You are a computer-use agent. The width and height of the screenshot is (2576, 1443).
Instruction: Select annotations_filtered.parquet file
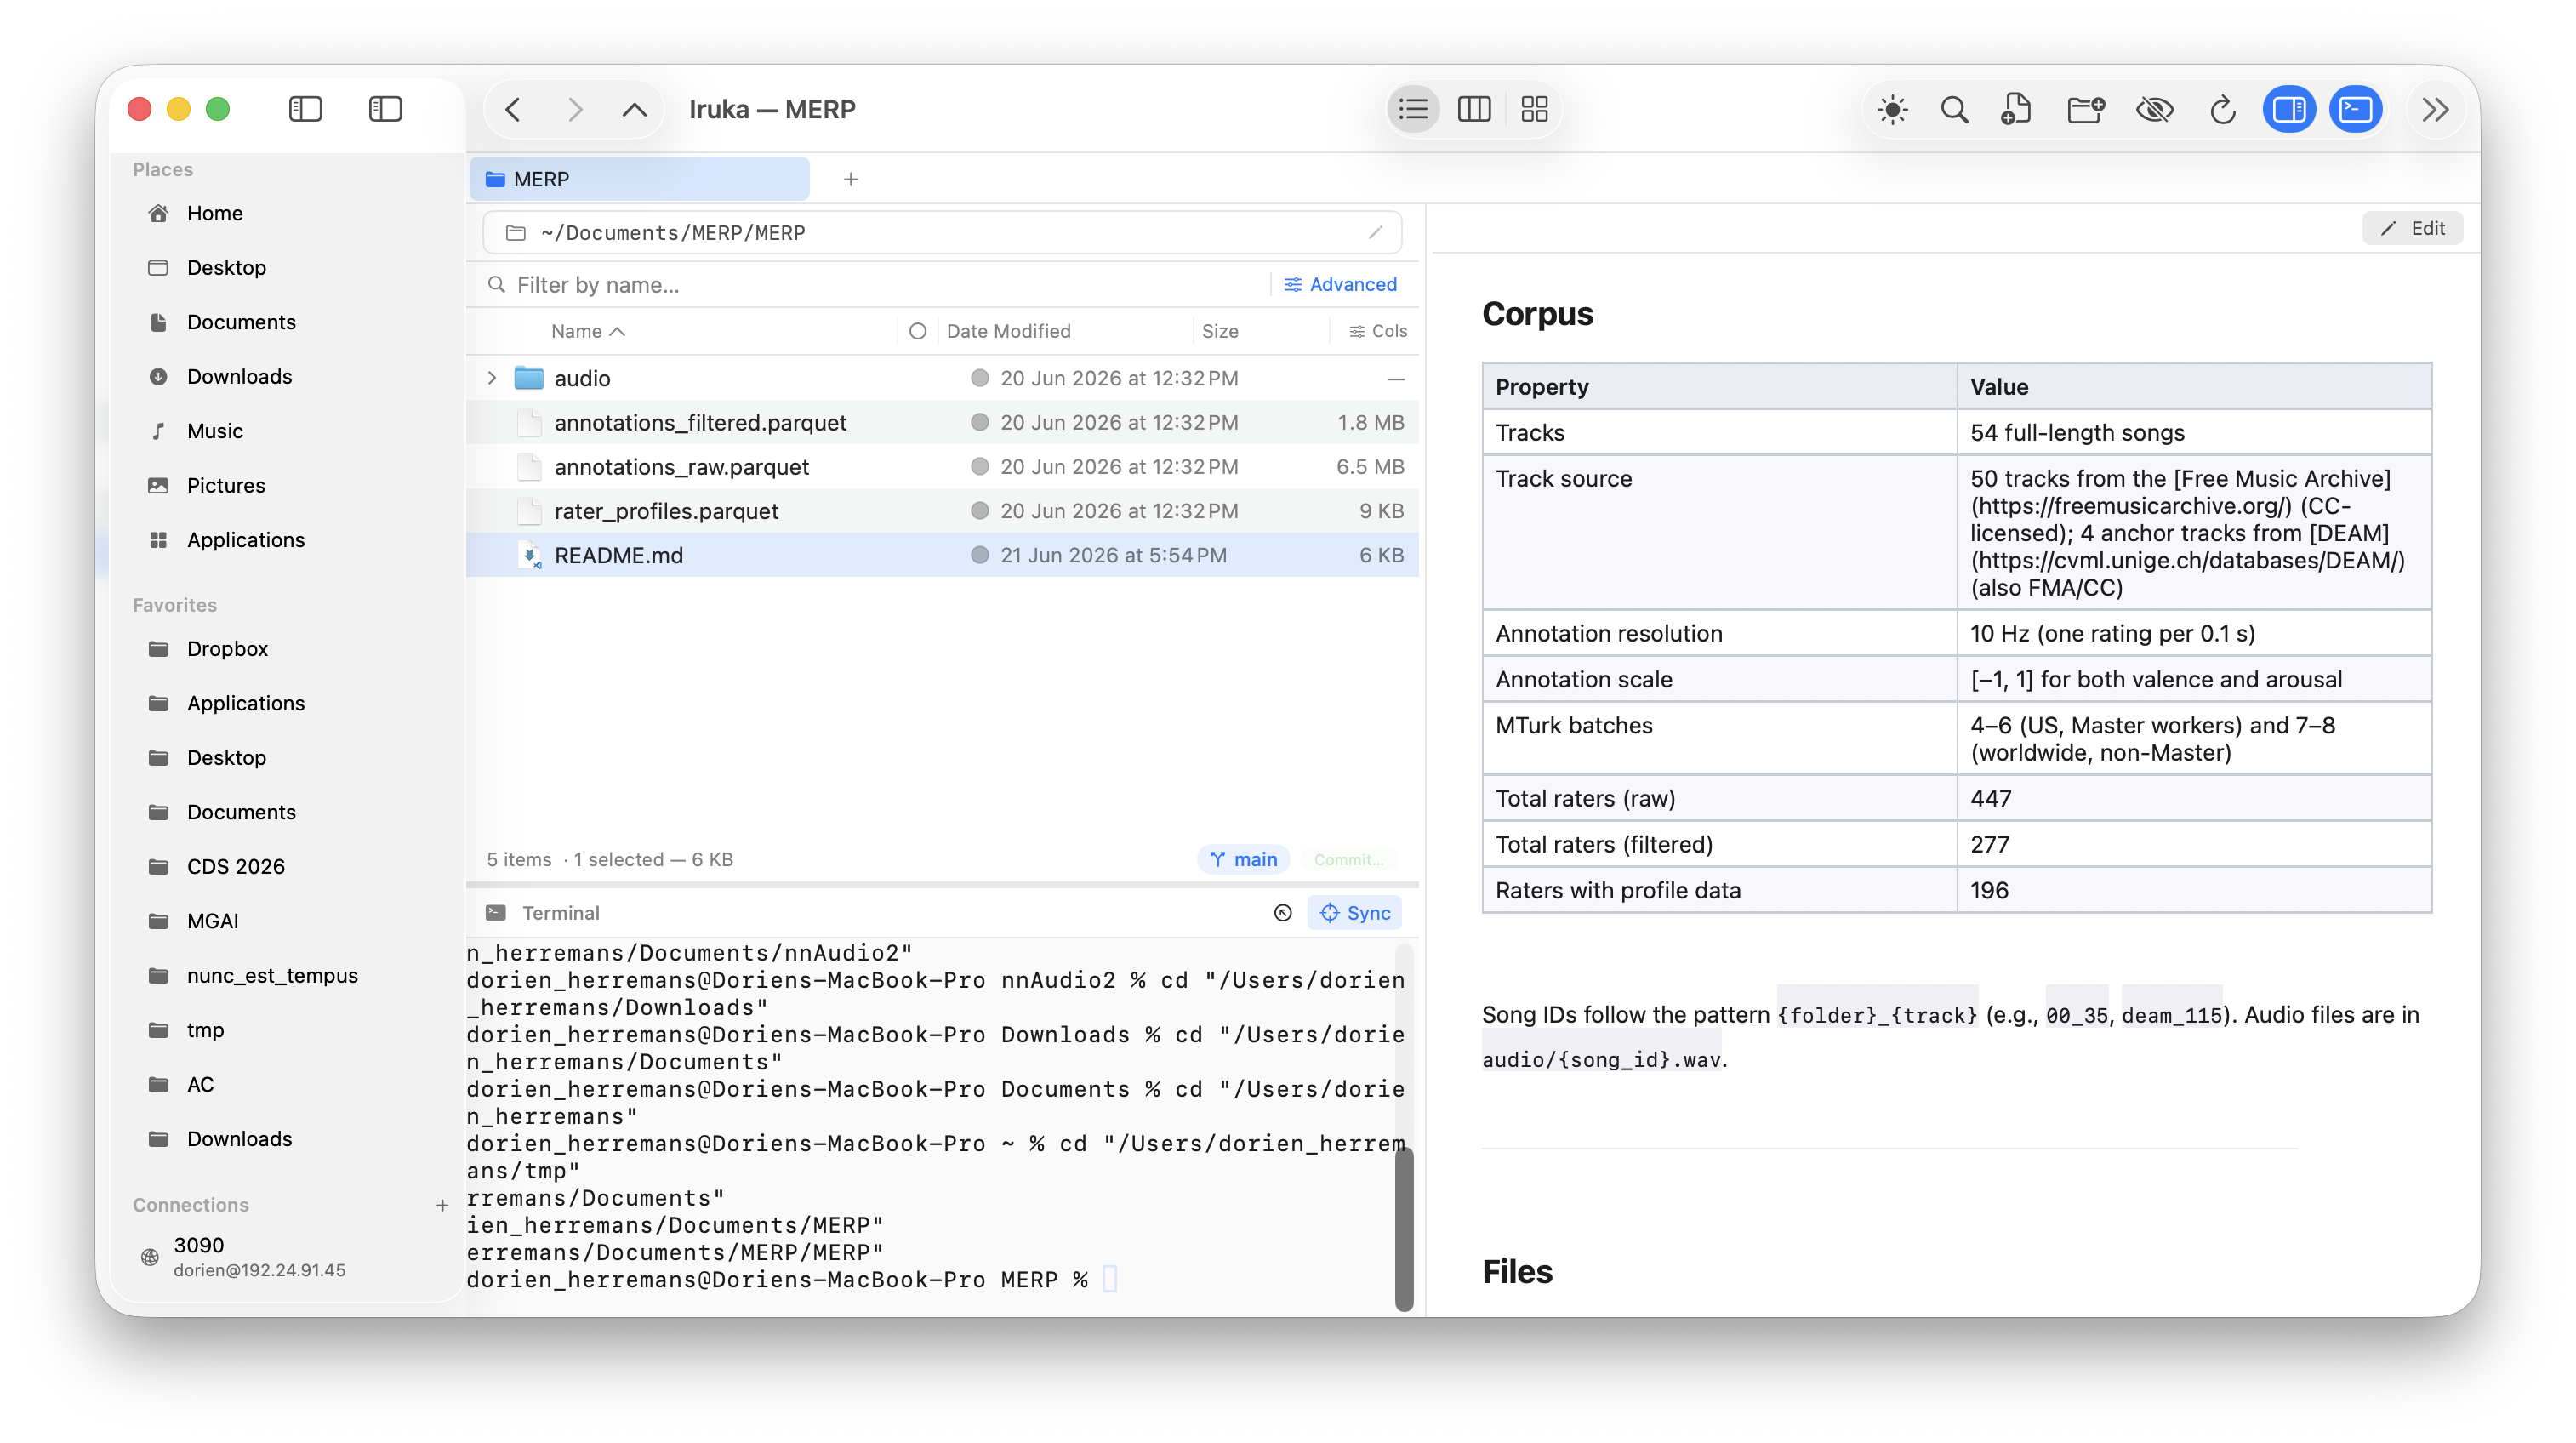tap(942, 423)
